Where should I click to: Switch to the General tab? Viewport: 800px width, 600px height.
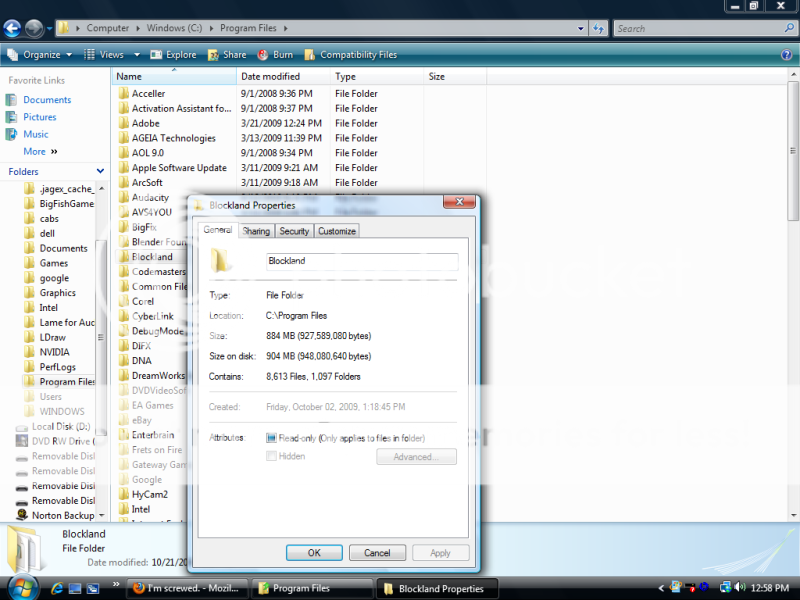coord(218,230)
